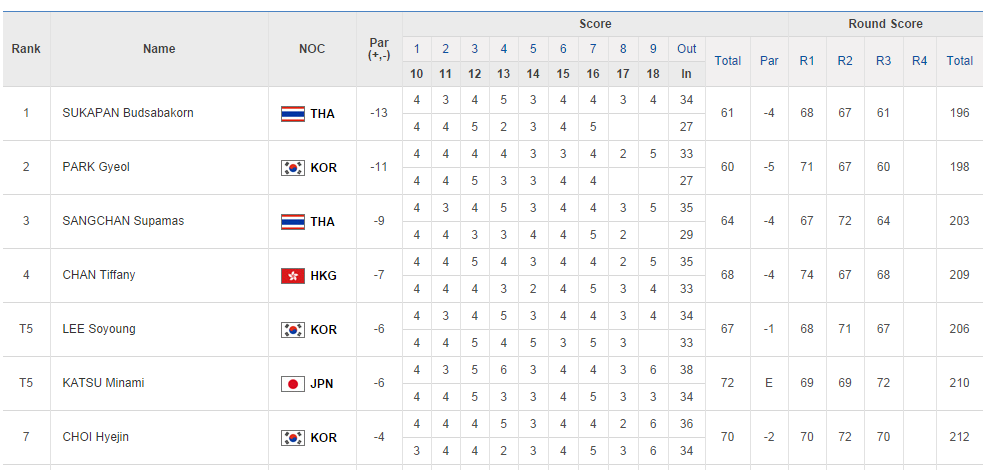Select KATSU Minami's name
990x470 pixels.
tap(103, 383)
